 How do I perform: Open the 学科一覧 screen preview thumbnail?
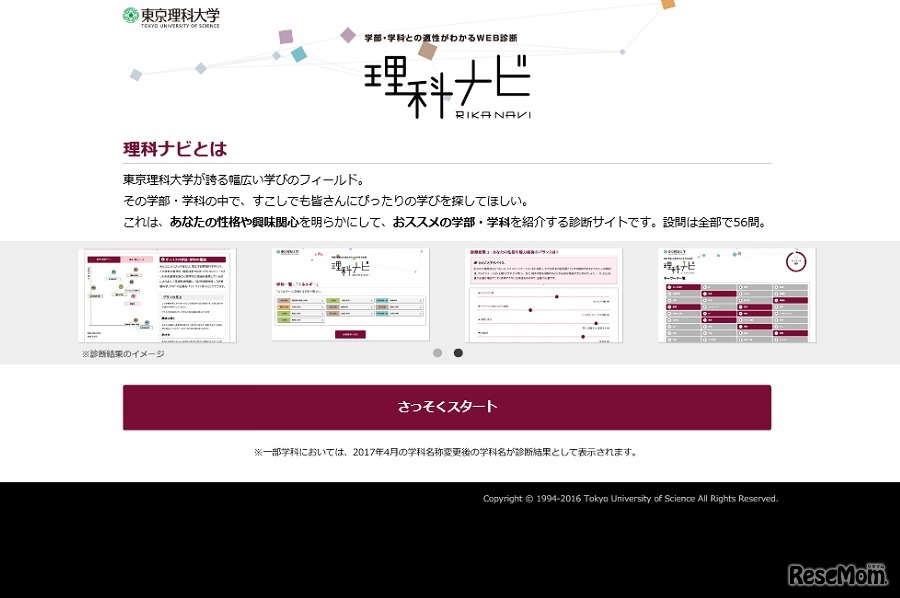pos(350,294)
